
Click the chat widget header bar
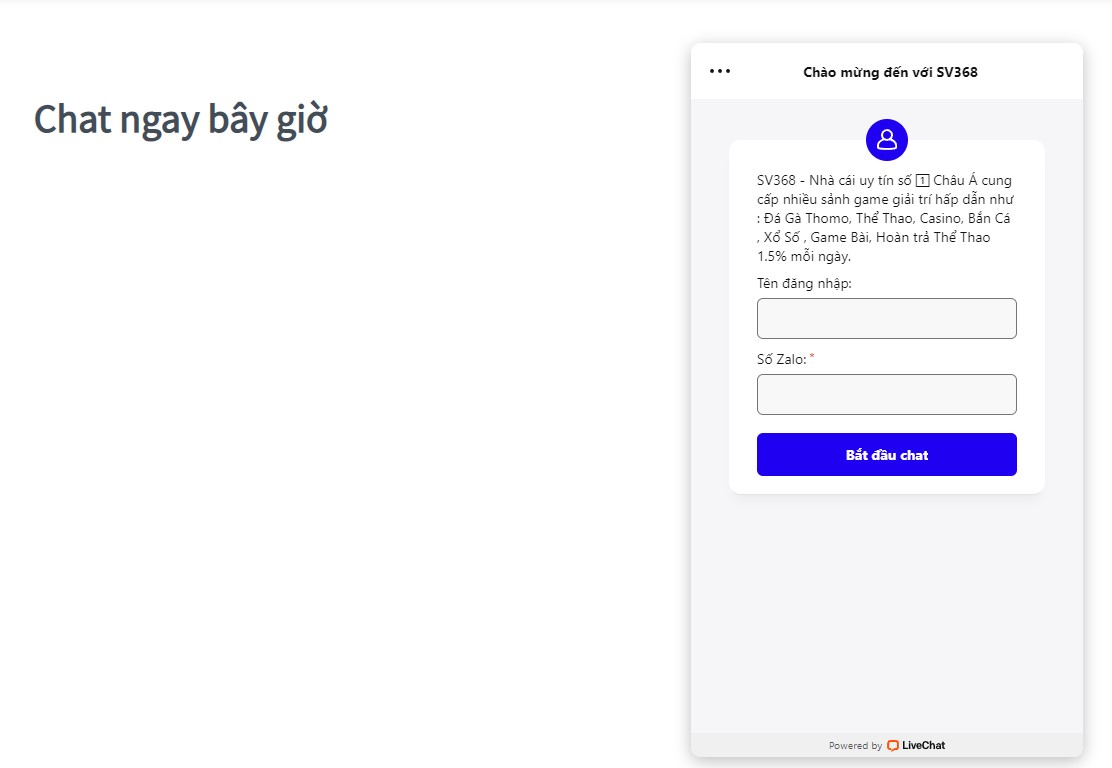[x=886, y=71]
